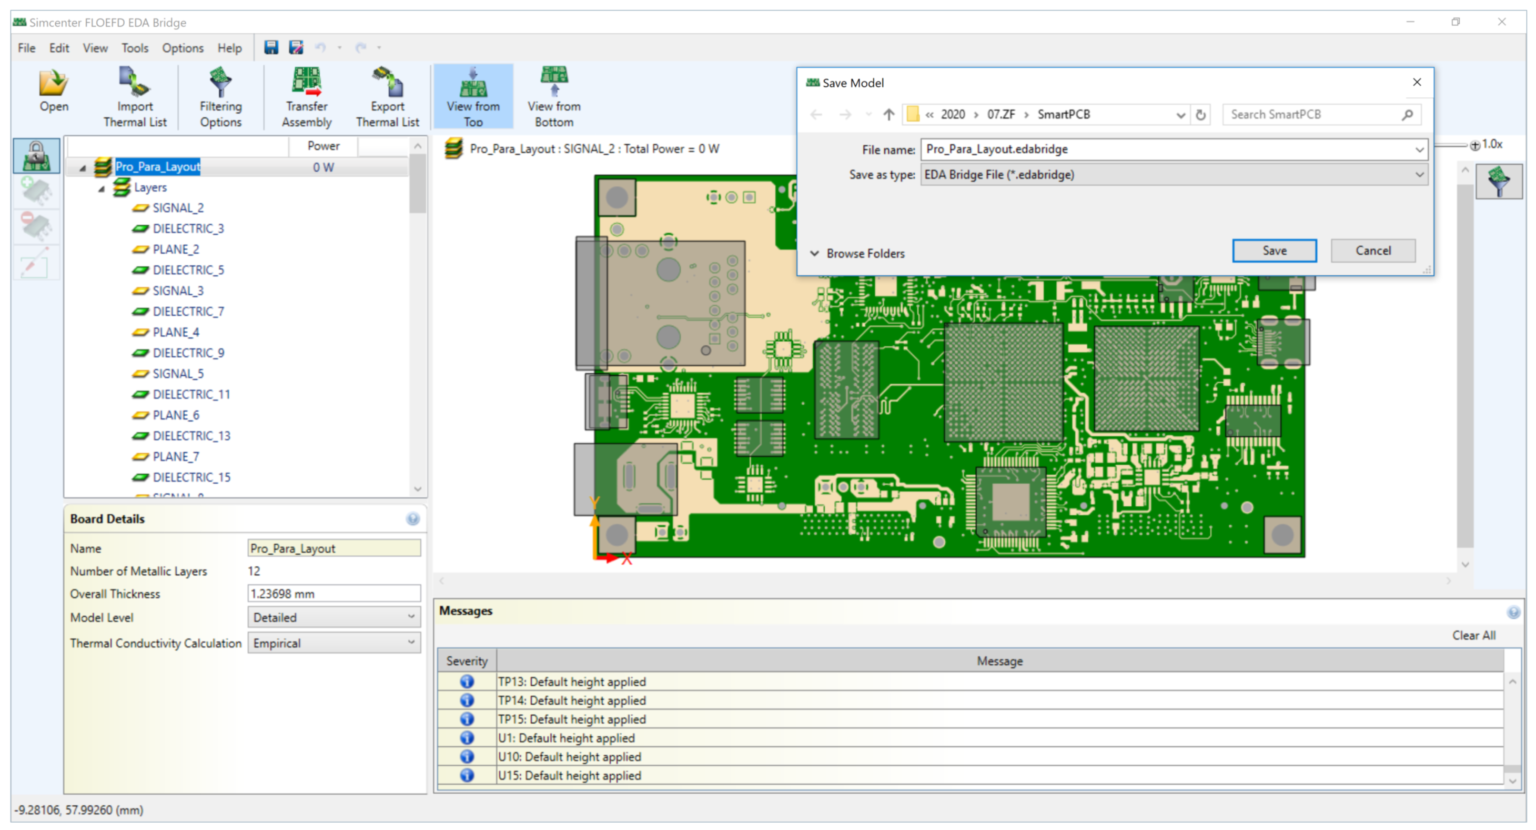Click the Save Model icon in quick toolbar

click(271, 47)
